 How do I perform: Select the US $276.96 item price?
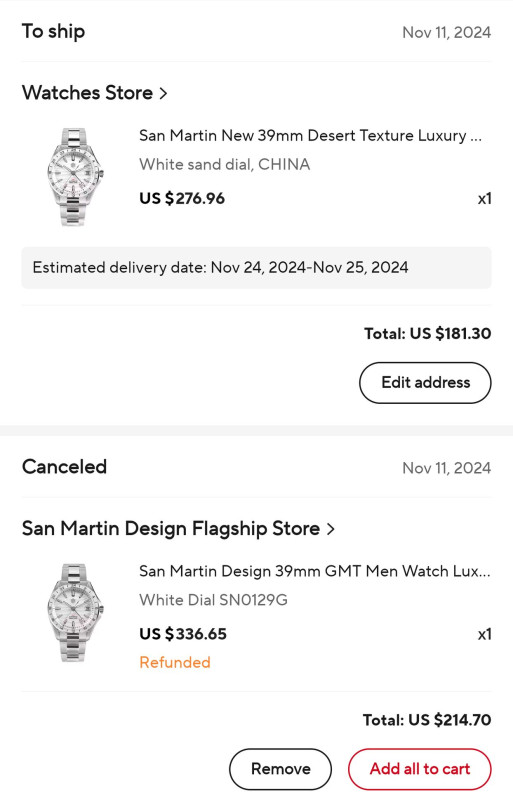tap(182, 198)
